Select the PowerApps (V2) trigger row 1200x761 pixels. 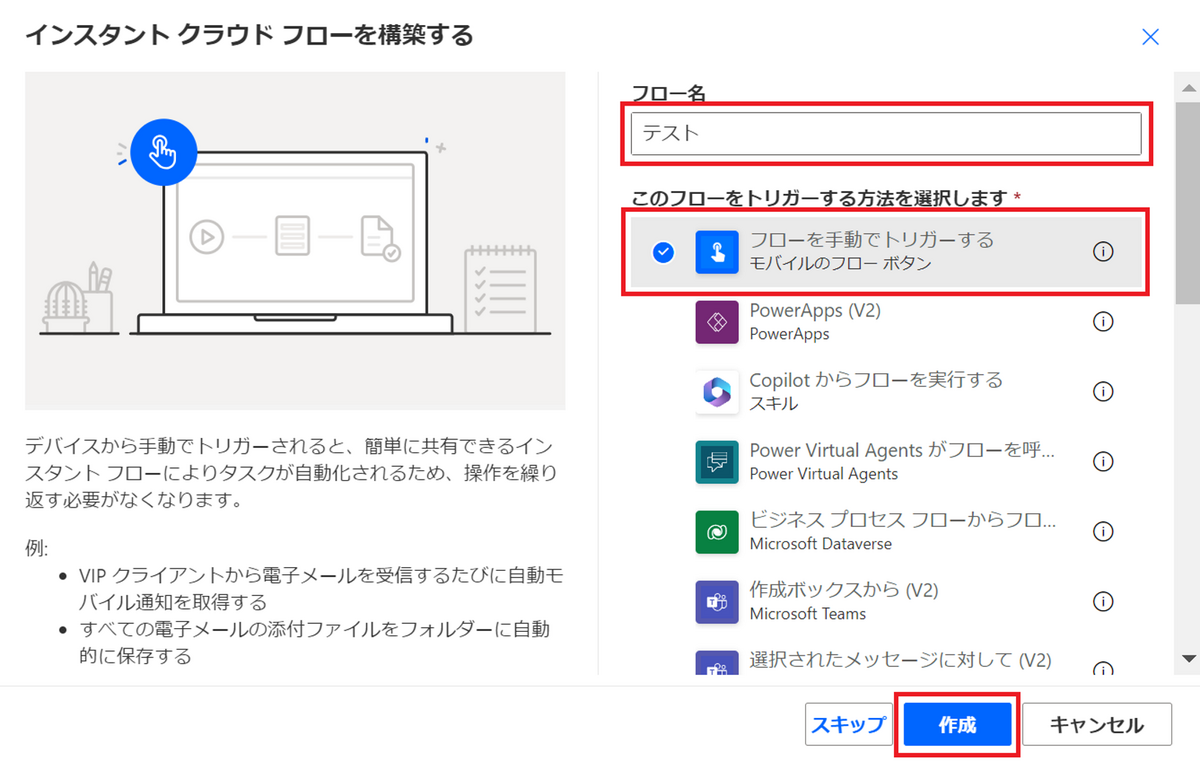coord(886,322)
